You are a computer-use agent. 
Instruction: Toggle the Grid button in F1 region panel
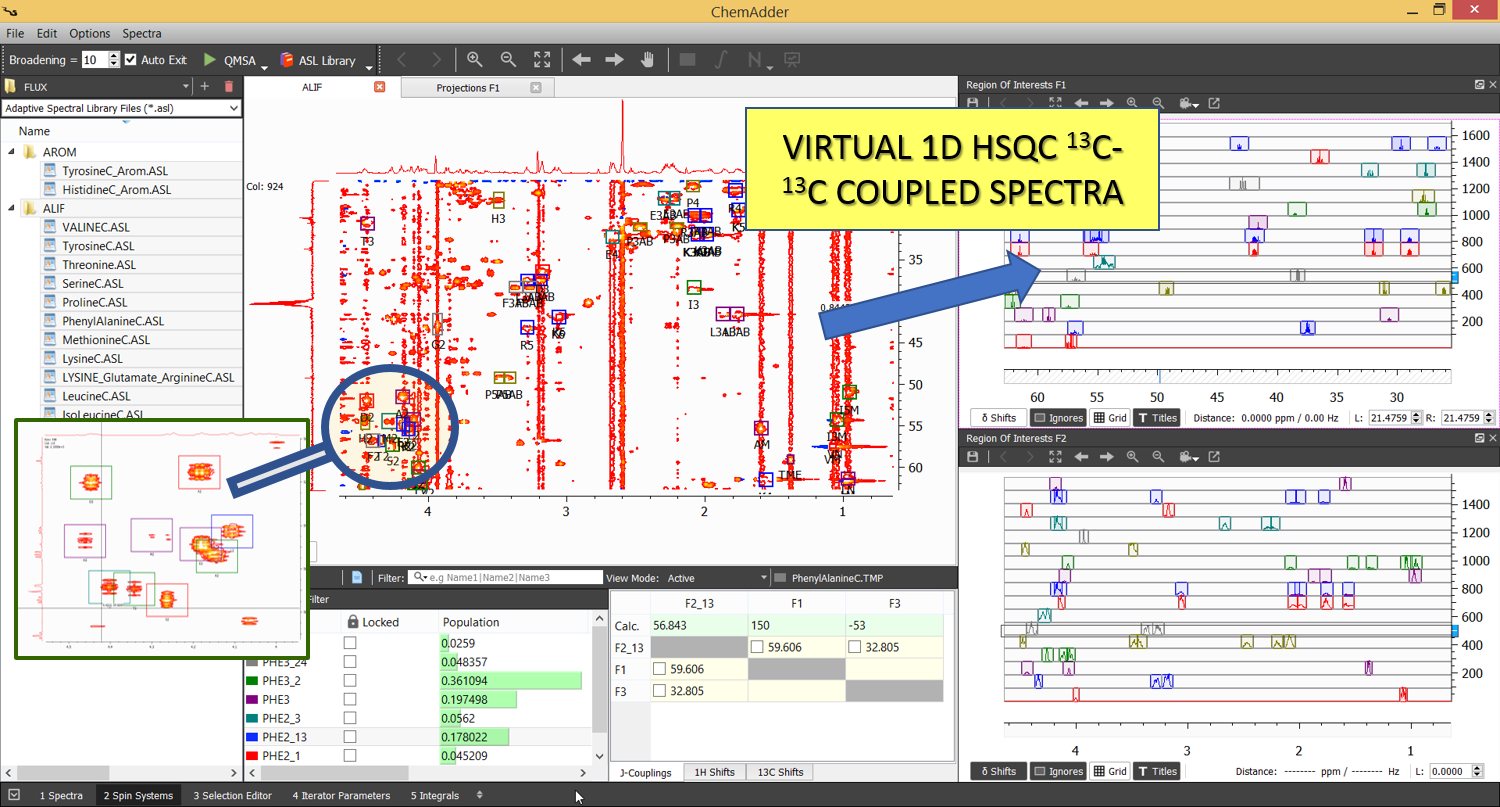point(1110,418)
